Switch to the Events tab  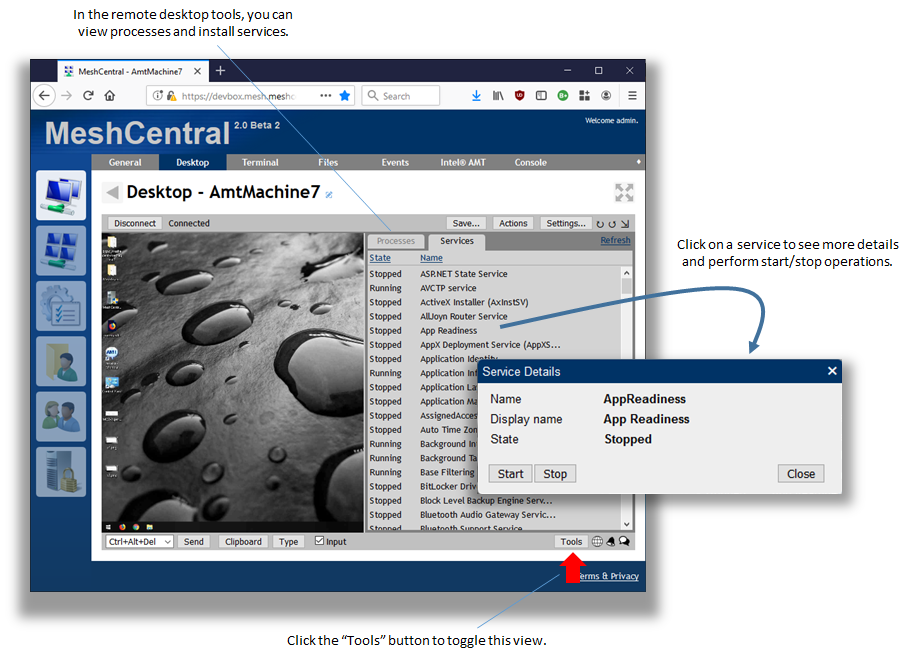click(395, 163)
